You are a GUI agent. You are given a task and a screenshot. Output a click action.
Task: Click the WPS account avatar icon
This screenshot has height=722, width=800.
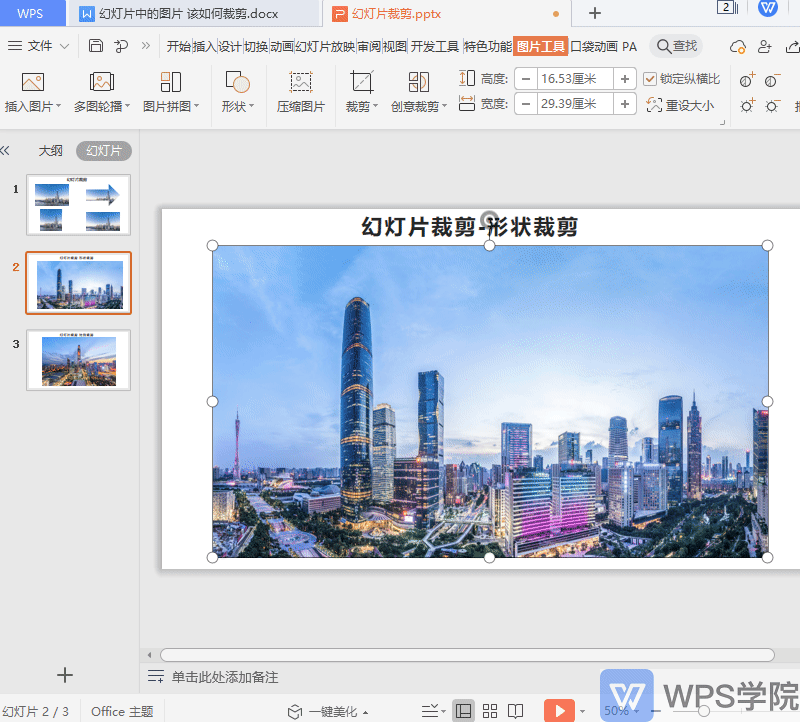click(x=767, y=8)
